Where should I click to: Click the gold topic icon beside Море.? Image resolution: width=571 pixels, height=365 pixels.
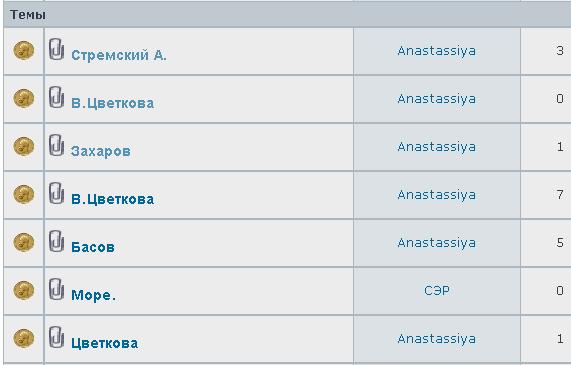[x=24, y=290]
